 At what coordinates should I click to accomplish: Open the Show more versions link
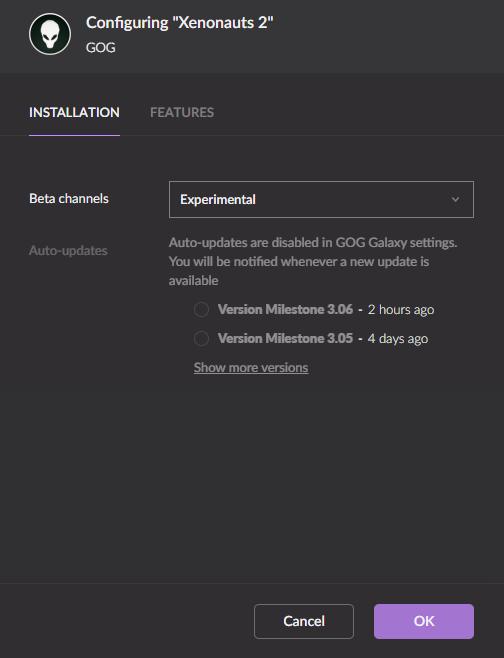coord(251,368)
